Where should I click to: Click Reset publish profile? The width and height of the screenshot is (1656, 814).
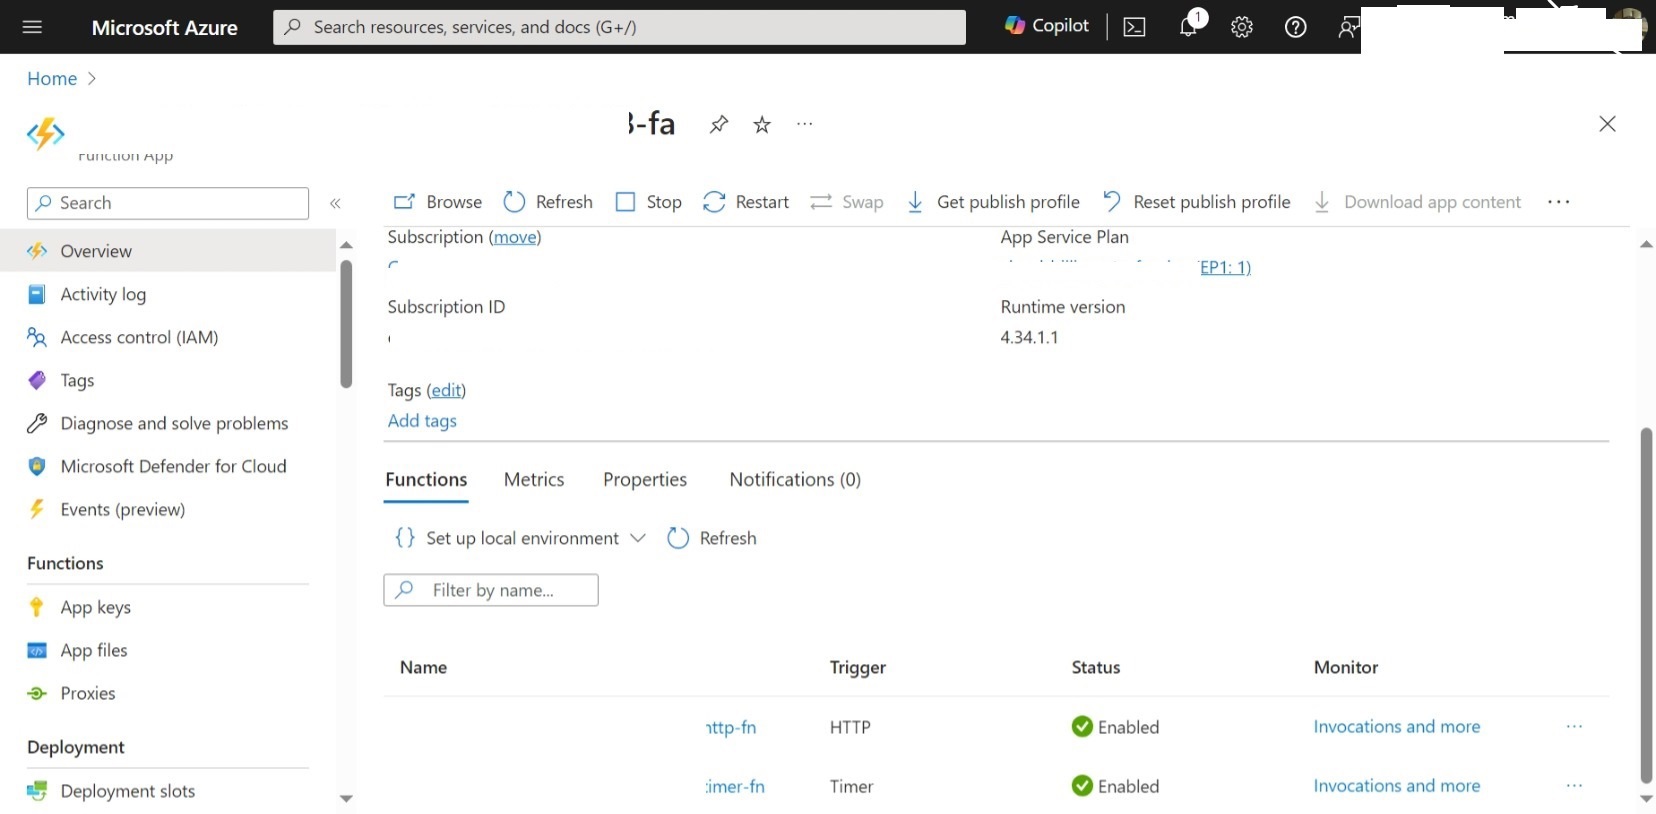click(1196, 202)
